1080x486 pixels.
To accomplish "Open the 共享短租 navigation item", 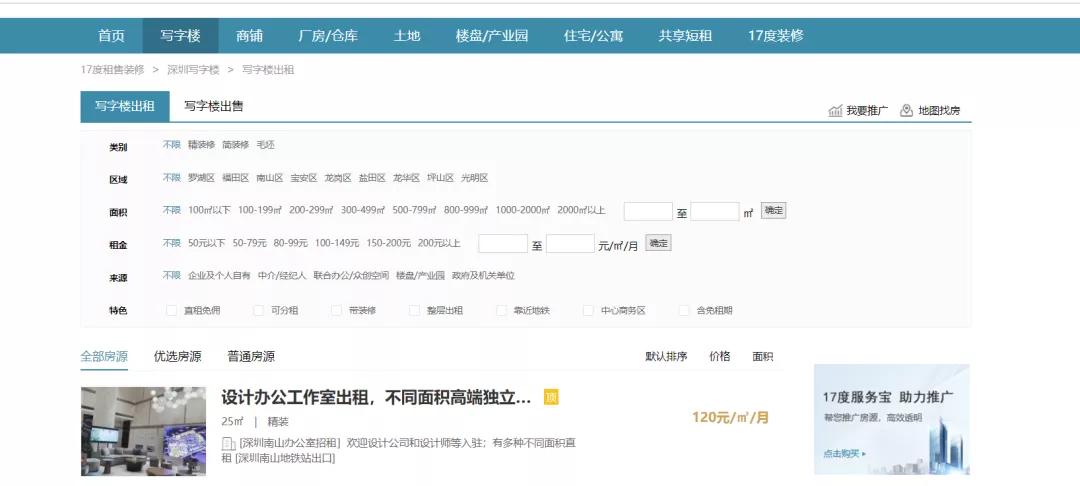I will pos(685,36).
